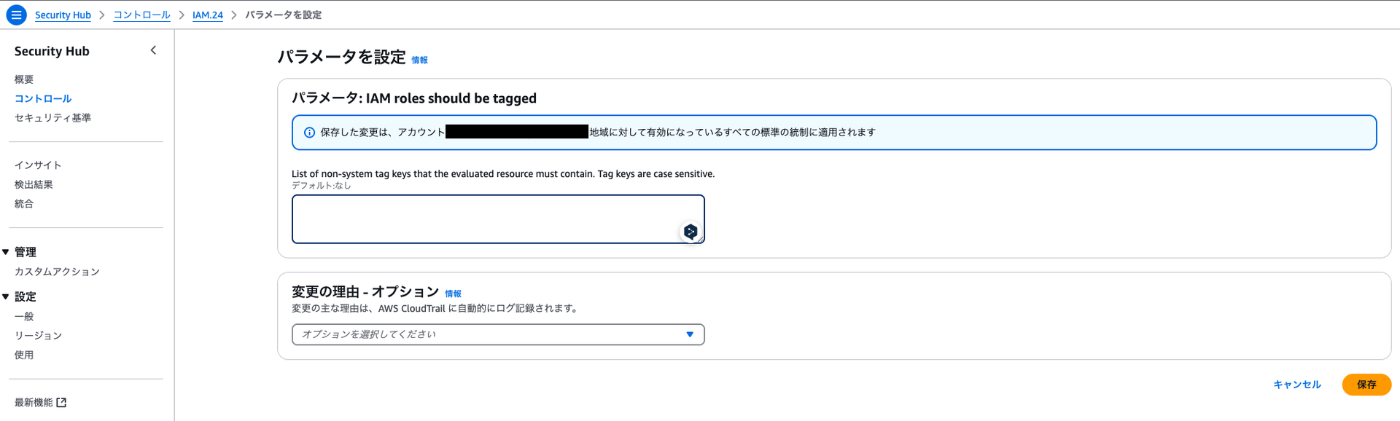Open the 情報 link beside the パラメータを設定 heading
The image size is (1400, 421).
pos(419,60)
